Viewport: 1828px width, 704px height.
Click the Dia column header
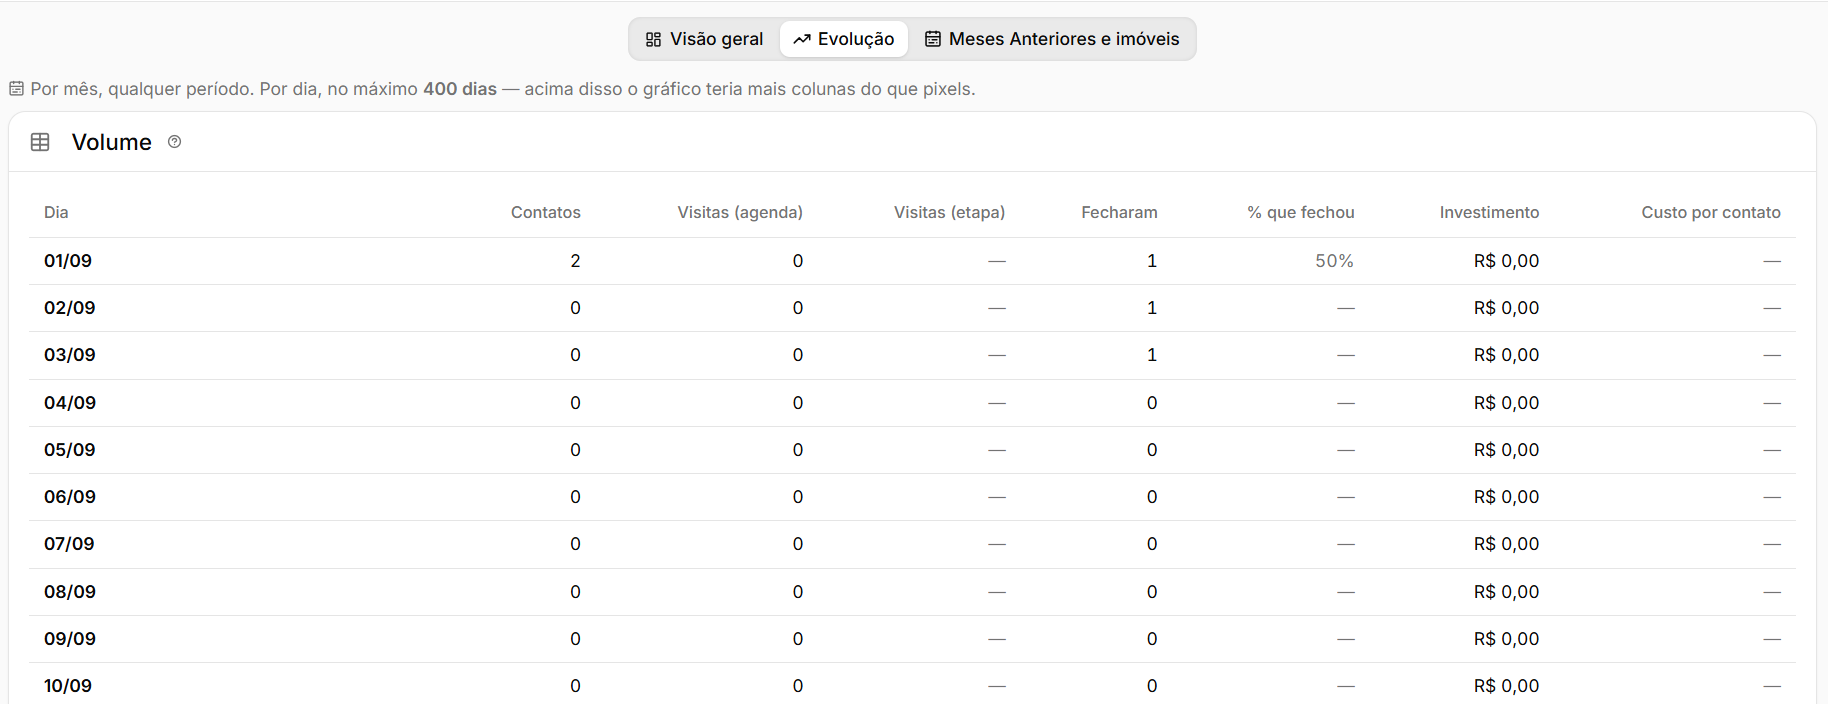[56, 212]
